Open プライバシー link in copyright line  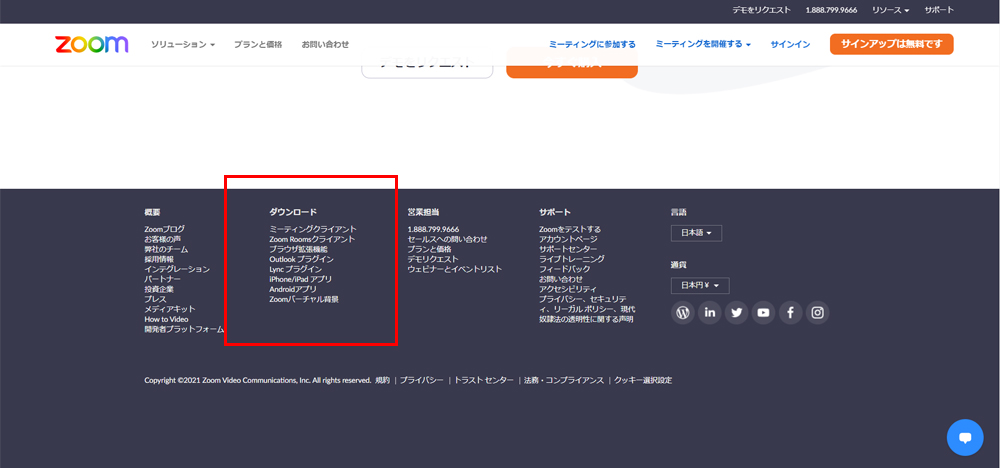tap(422, 380)
